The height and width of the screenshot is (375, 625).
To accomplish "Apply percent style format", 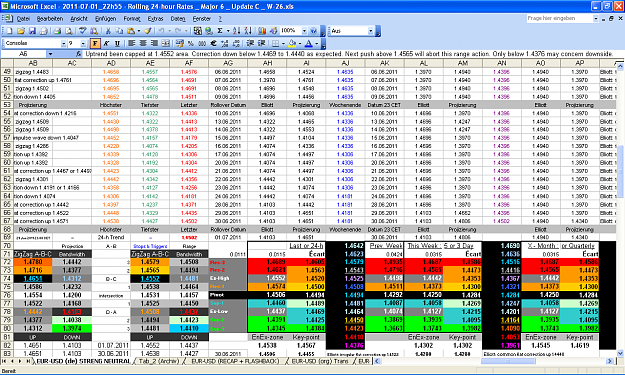I will [191, 43].
